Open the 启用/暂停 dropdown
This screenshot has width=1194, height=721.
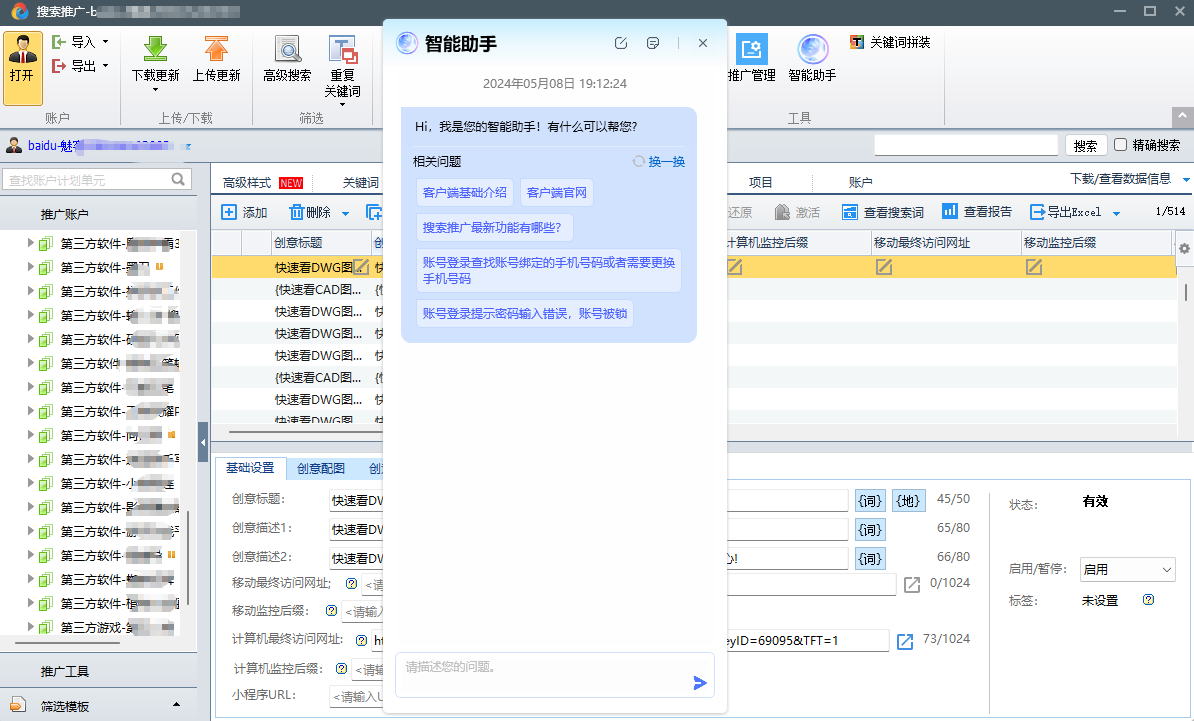tap(1127, 569)
